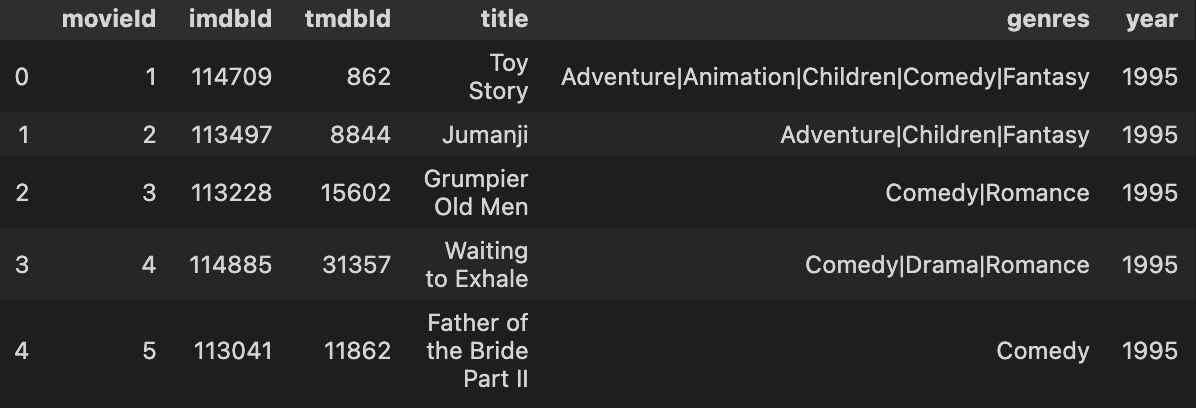
Task: Click the Grumpier Old Men cell
Action: pyautogui.click(x=476, y=192)
